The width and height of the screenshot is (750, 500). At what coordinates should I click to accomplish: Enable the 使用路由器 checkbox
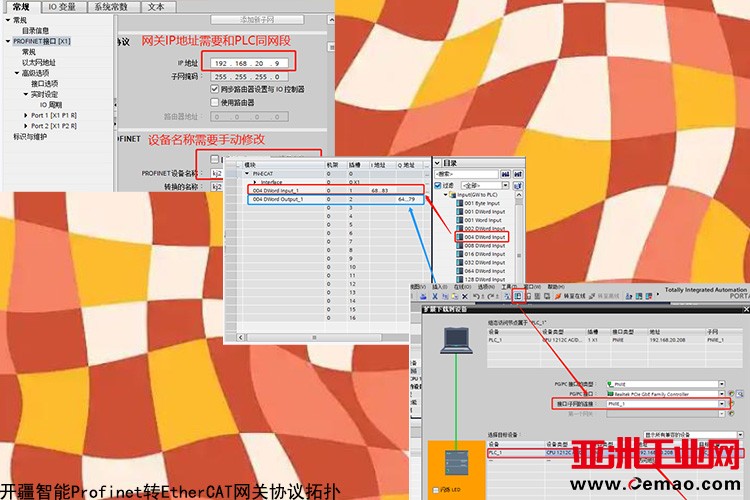point(215,101)
